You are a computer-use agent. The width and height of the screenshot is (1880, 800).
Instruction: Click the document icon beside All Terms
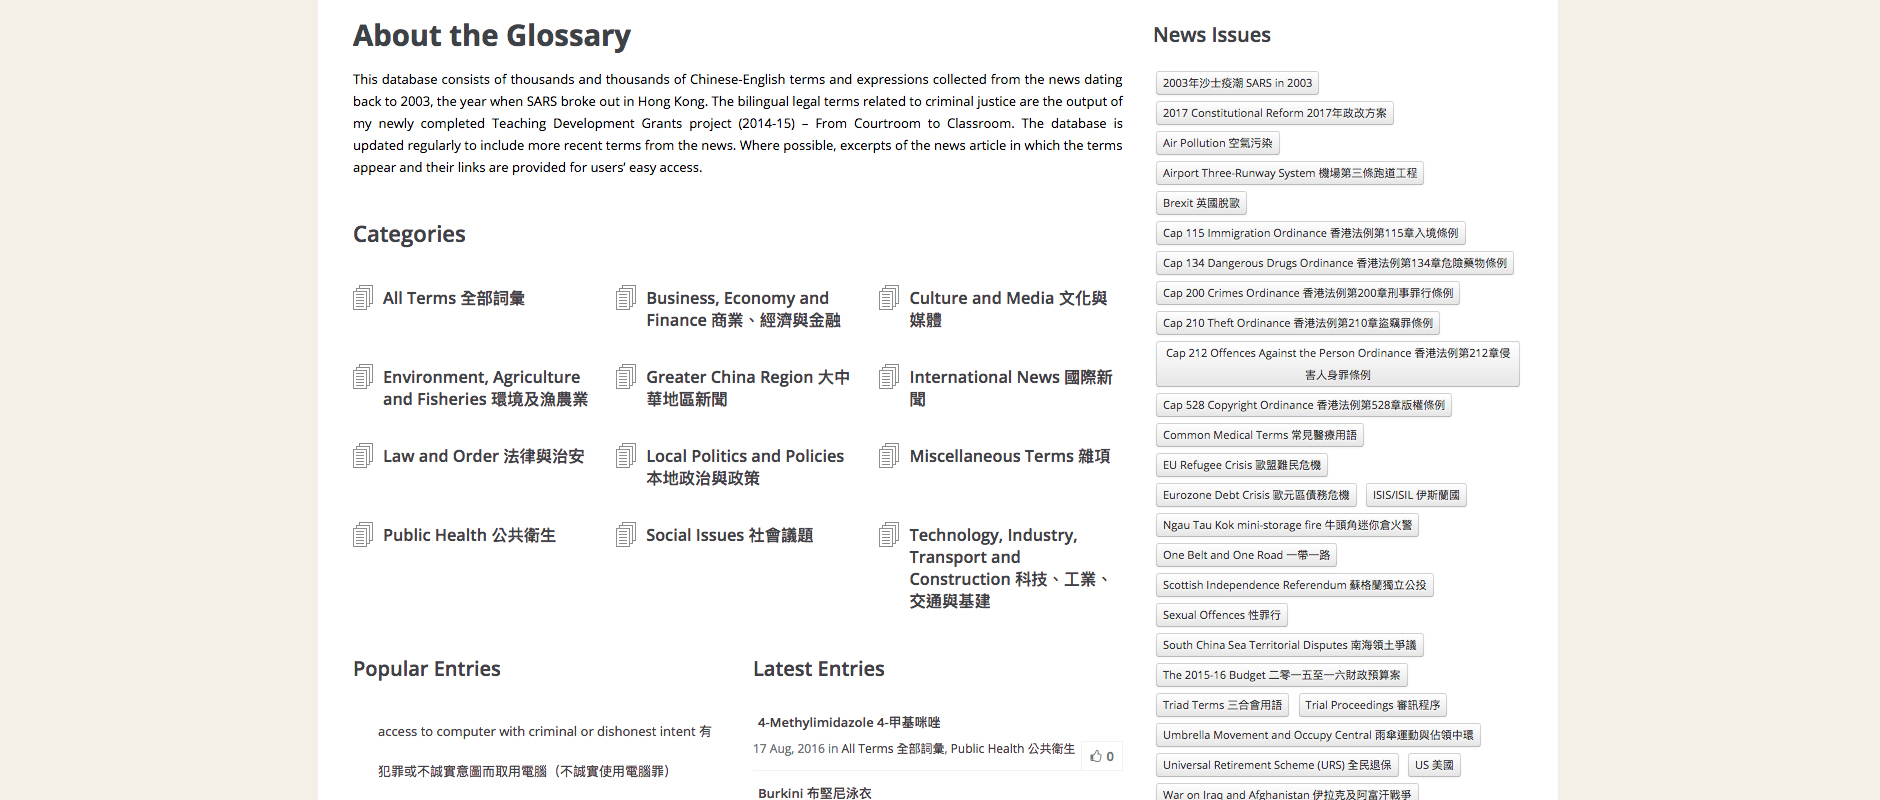tap(363, 298)
